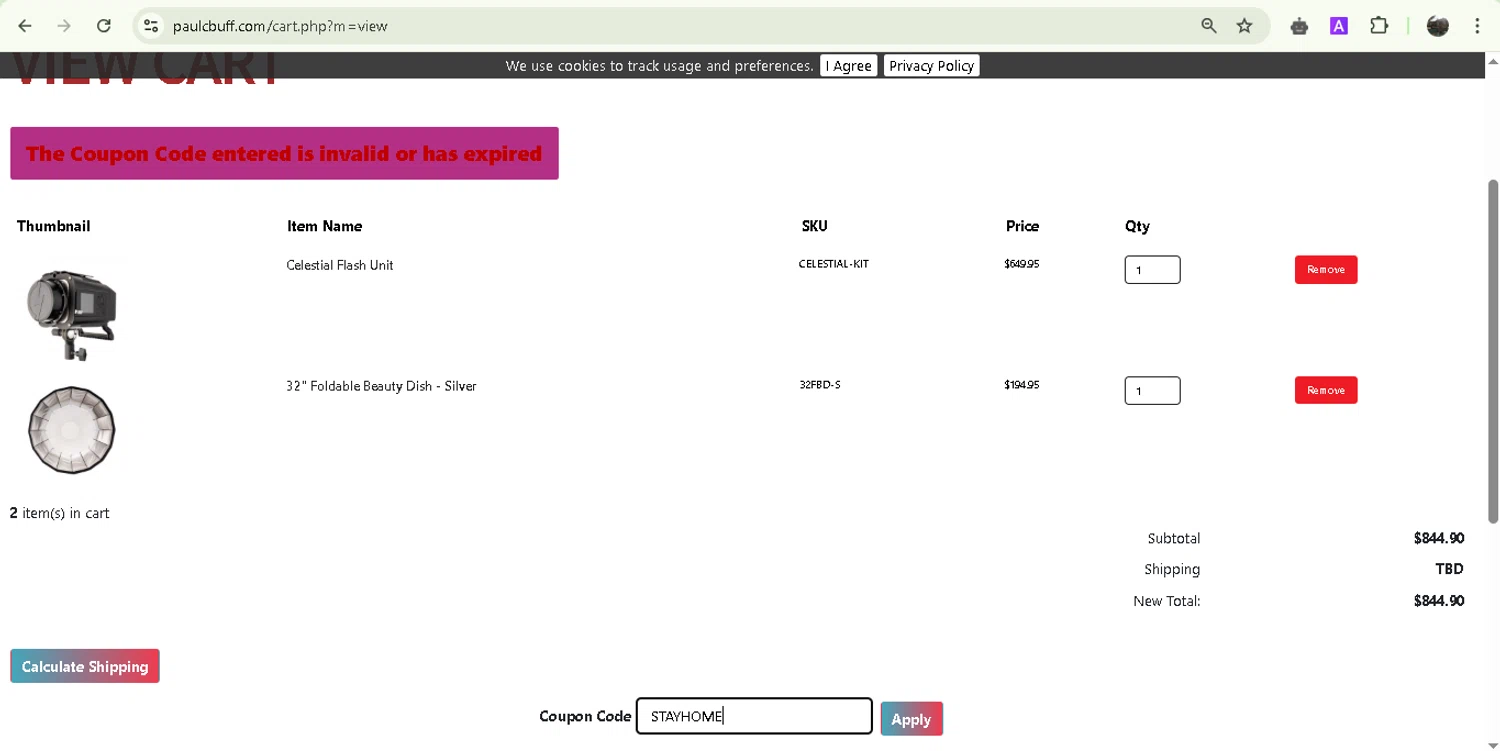Reload the current page

(x=104, y=26)
